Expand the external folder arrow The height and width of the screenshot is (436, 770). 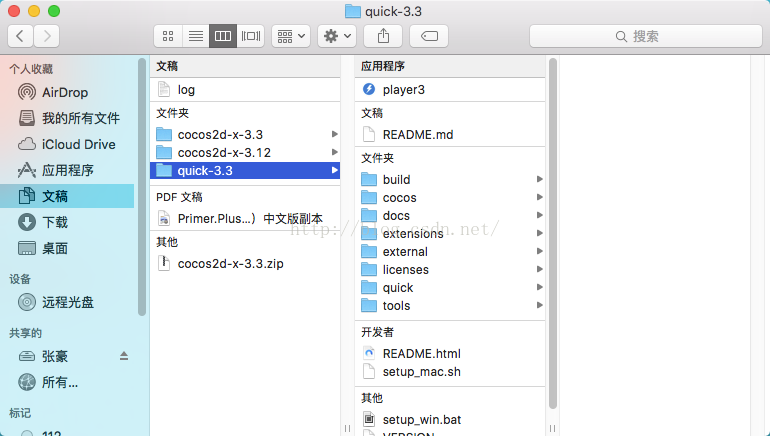[539, 251]
